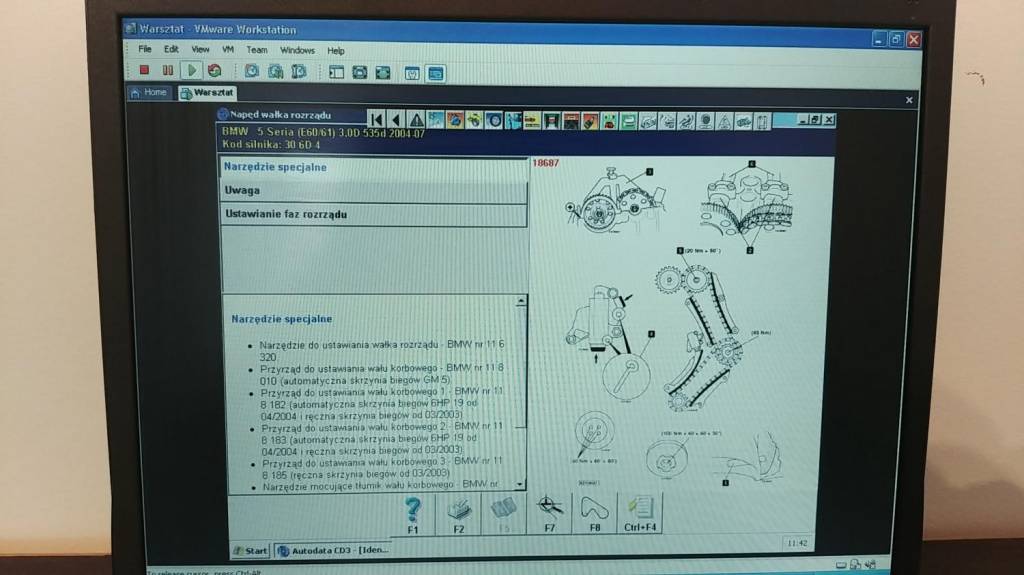Open the Ustawianie faz rozrządu section
Image resolution: width=1024 pixels, height=575 pixels.
click(374, 214)
